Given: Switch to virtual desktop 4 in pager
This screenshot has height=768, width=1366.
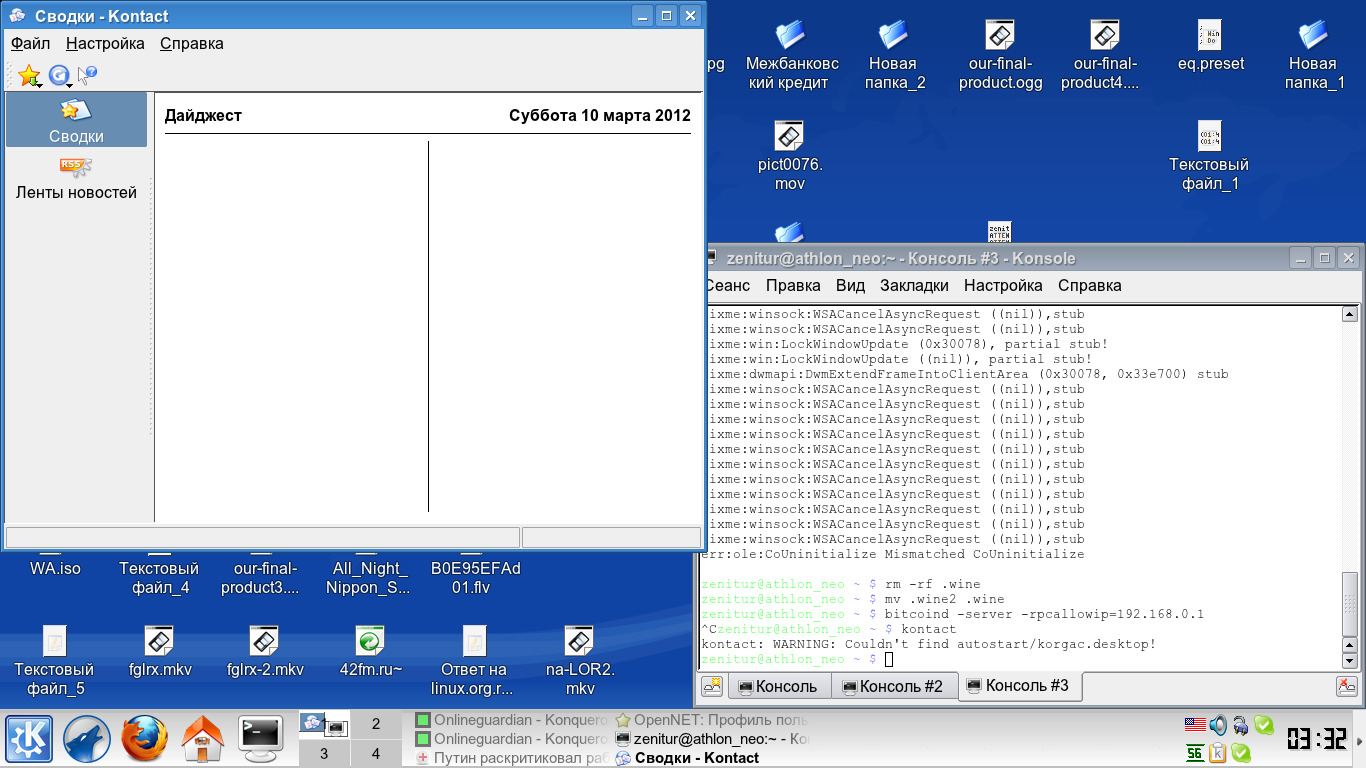Looking at the screenshot, I should (x=376, y=753).
